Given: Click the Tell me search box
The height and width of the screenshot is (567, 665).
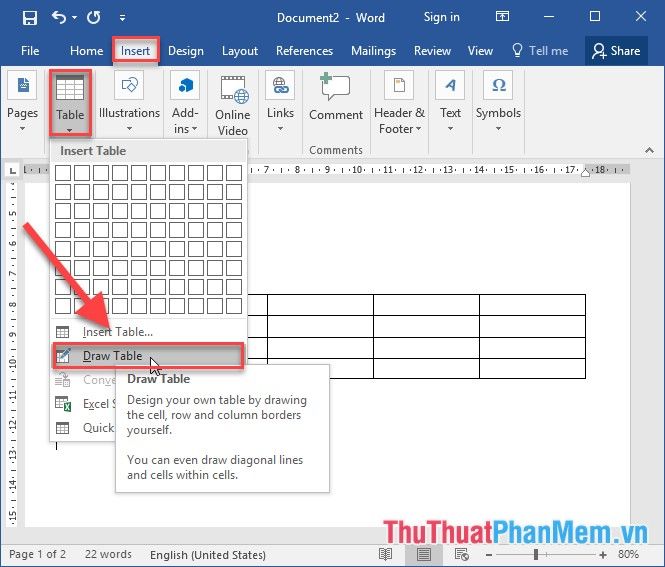Looking at the screenshot, I should click(540, 51).
